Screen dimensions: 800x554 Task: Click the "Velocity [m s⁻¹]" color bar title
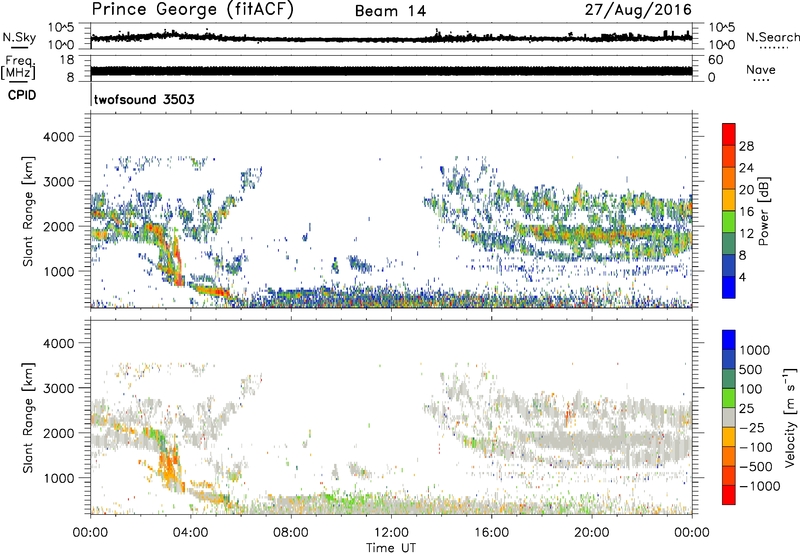[x=790, y=417]
